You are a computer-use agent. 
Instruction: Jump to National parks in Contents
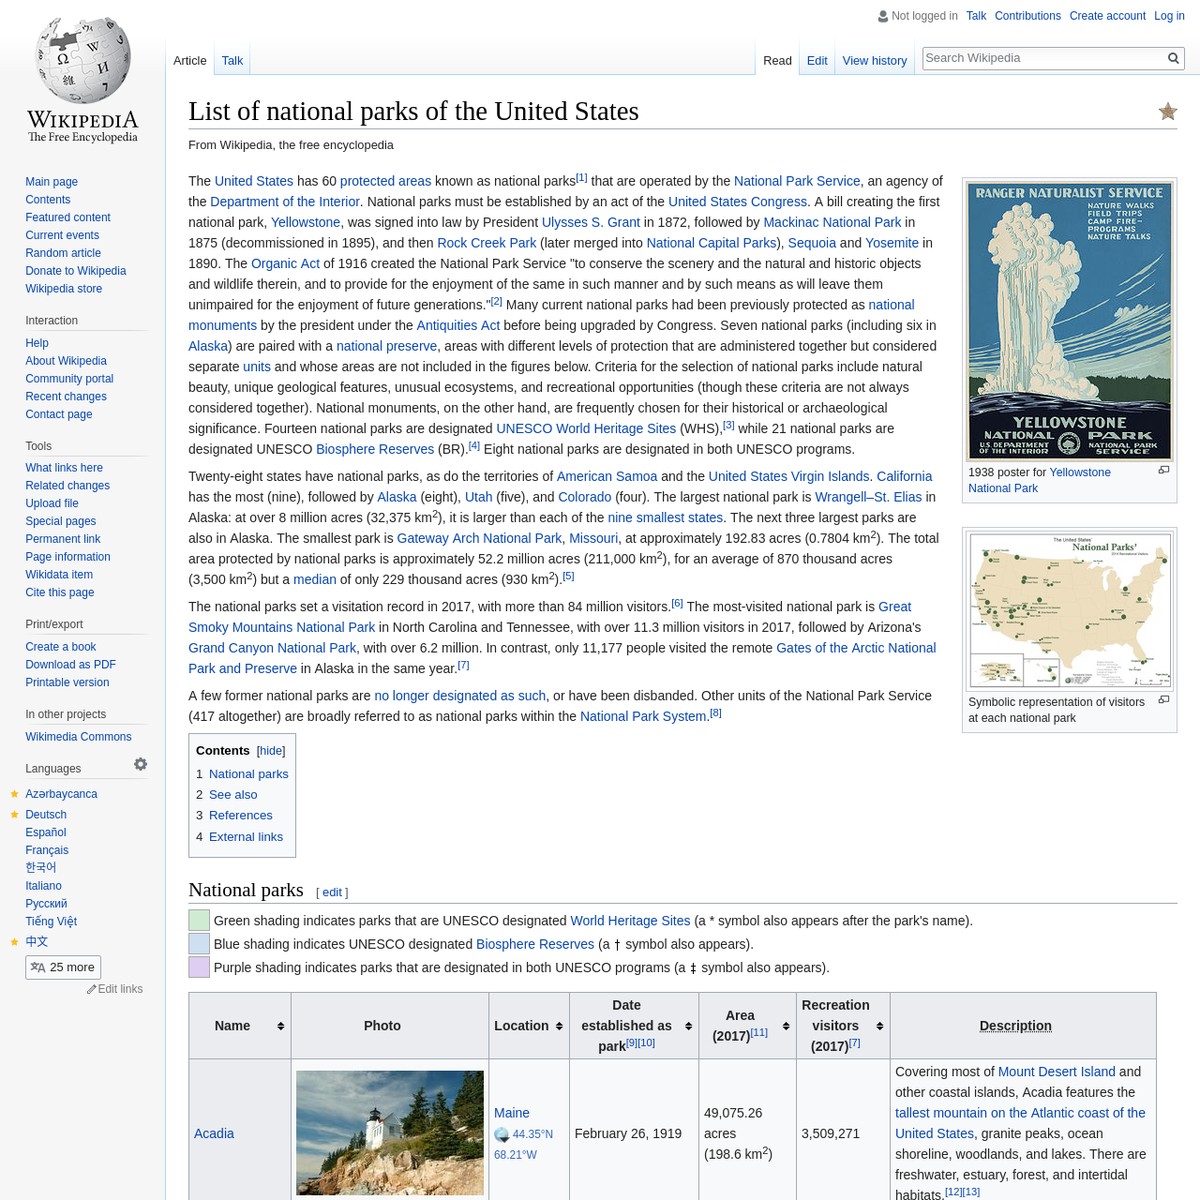tap(248, 774)
